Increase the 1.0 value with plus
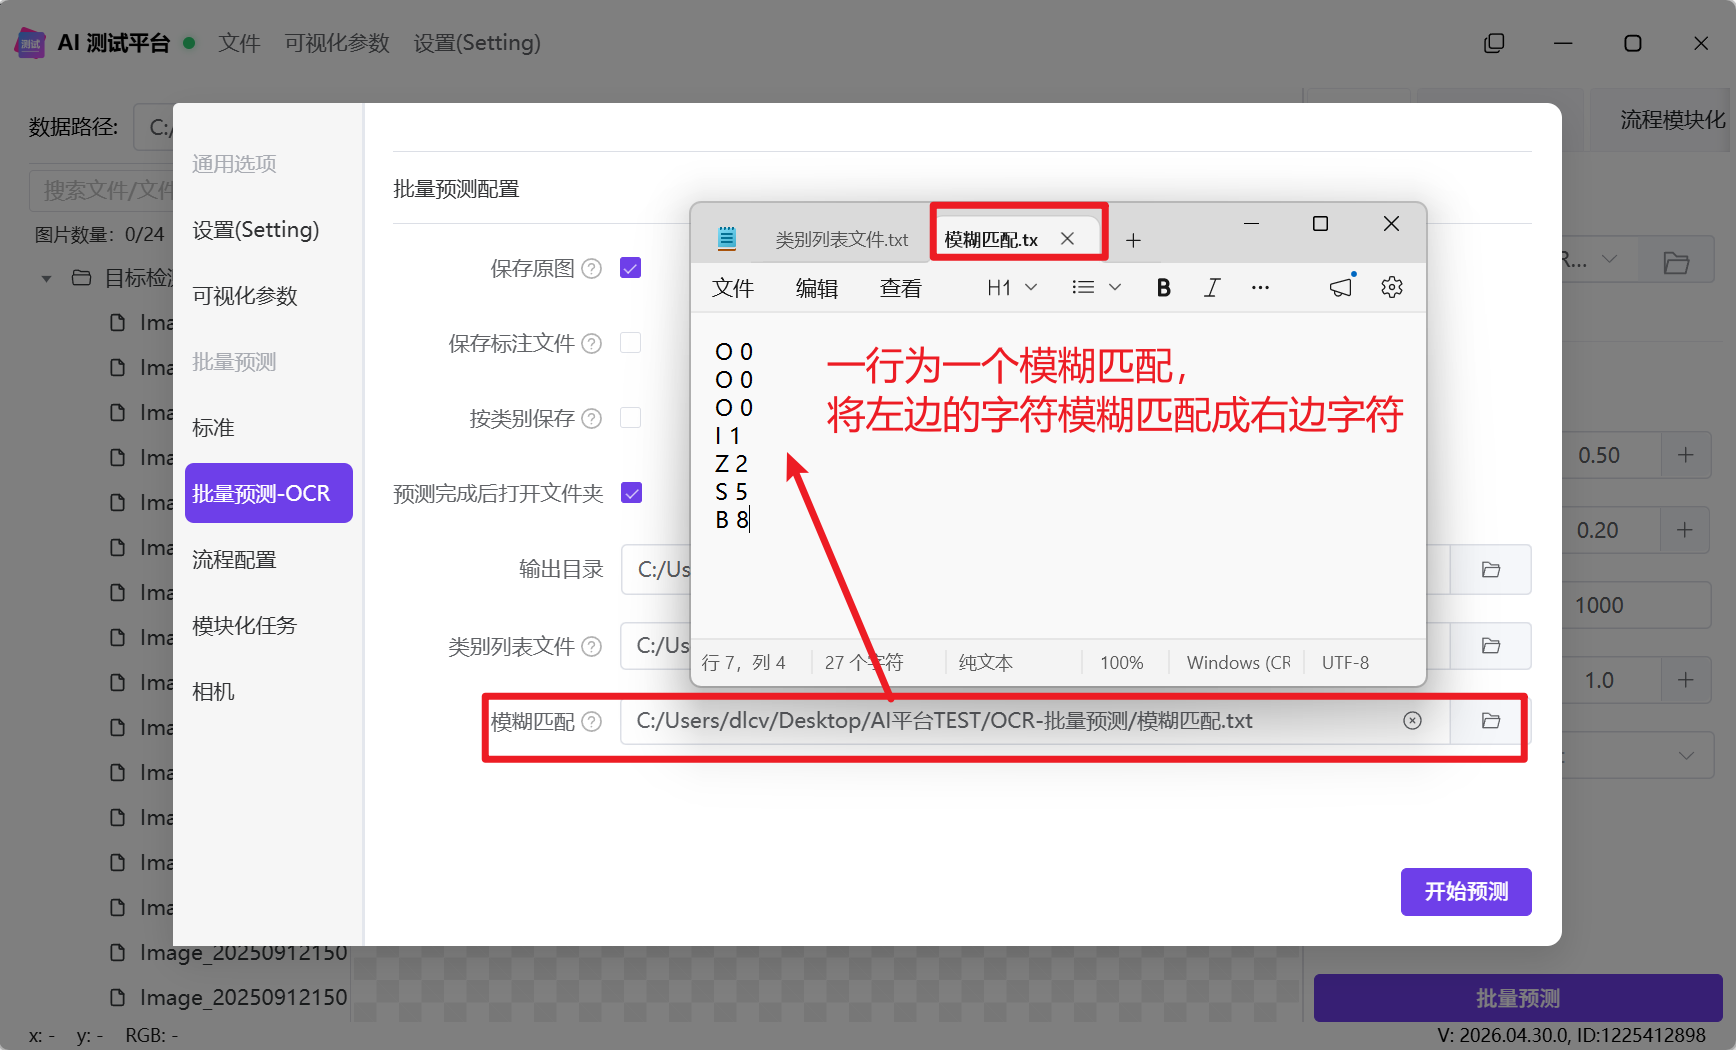This screenshot has width=1736, height=1050. [x=1686, y=680]
